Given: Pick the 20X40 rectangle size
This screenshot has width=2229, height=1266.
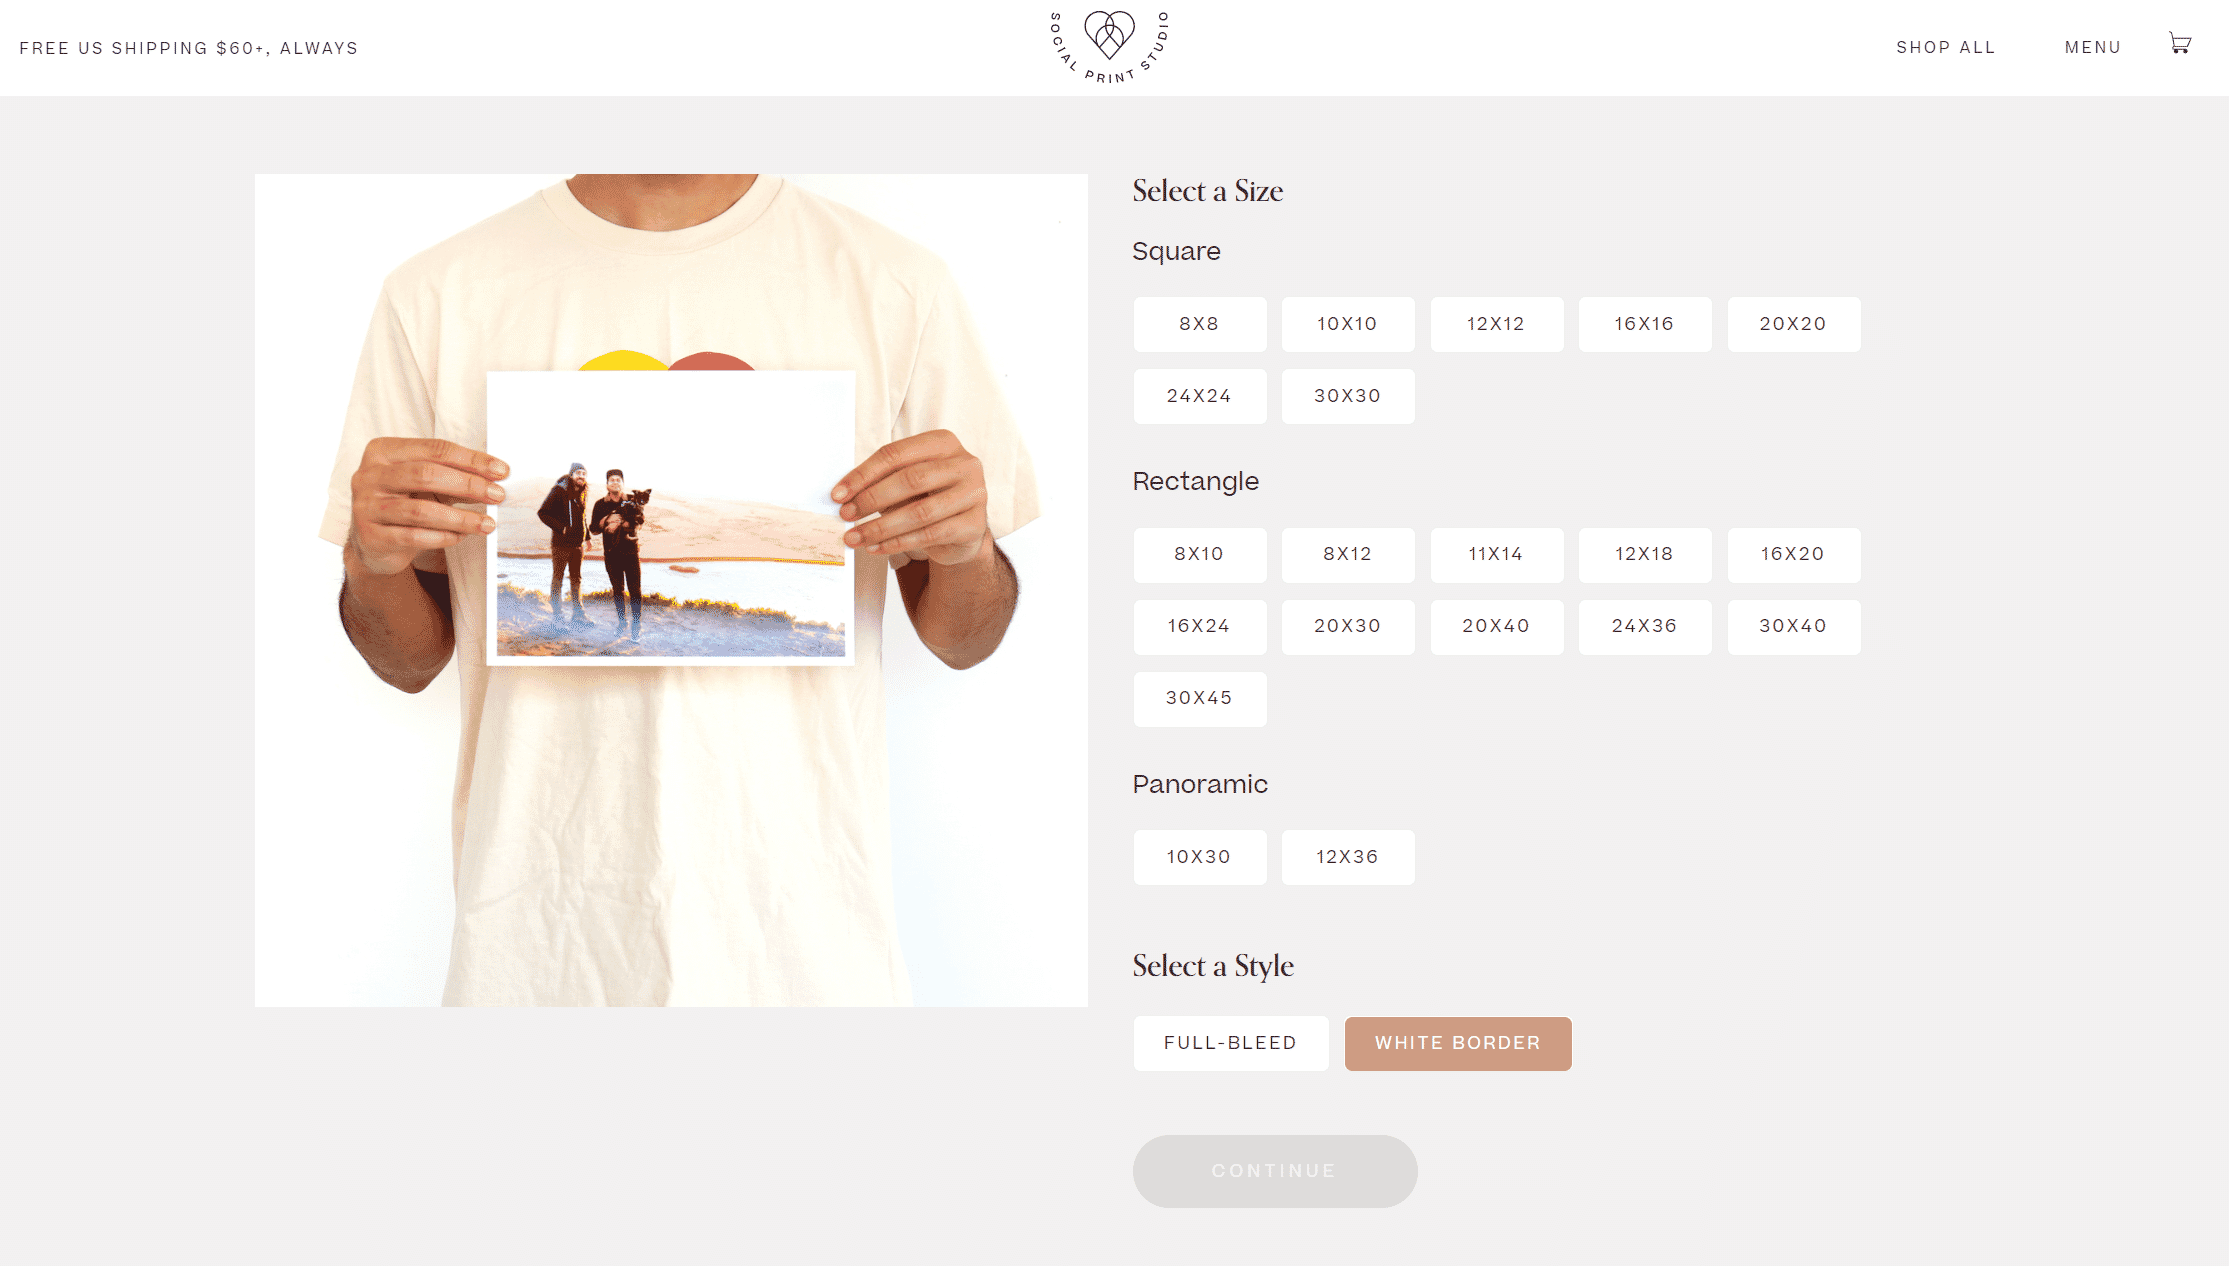Looking at the screenshot, I should (1497, 626).
